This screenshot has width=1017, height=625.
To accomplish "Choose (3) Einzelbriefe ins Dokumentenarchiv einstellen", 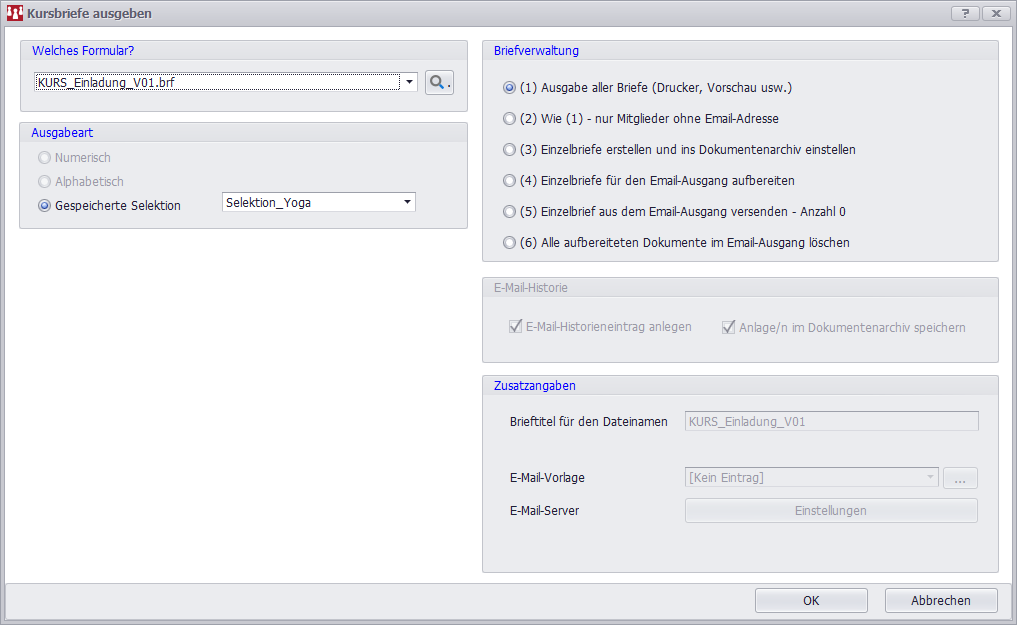I will [x=509, y=150].
